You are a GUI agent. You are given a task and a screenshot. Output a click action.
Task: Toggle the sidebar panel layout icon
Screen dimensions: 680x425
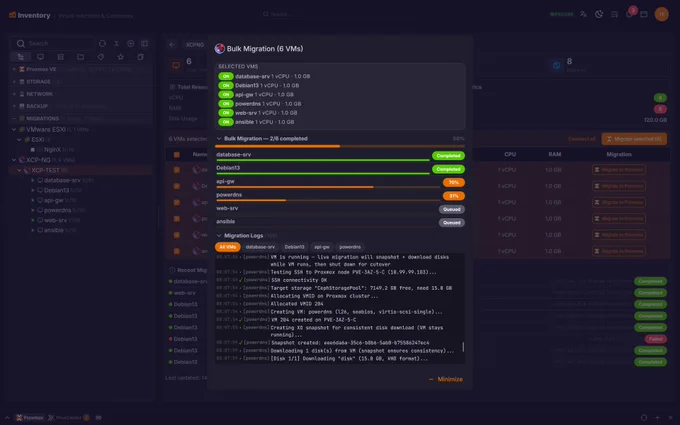(145, 43)
